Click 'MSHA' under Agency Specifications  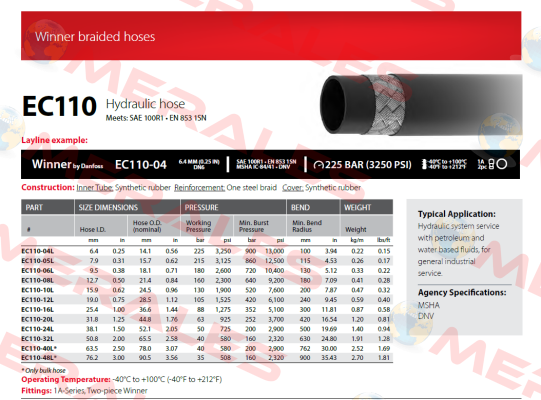coord(429,305)
